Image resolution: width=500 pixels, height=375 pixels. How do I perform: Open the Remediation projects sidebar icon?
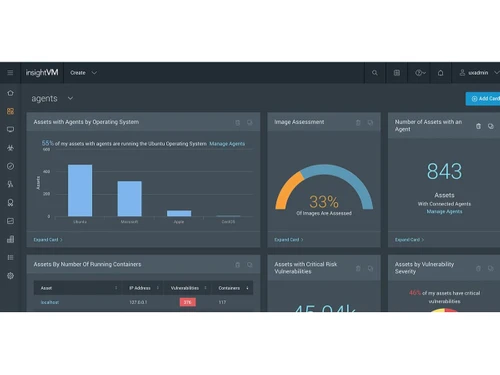pos(10,184)
